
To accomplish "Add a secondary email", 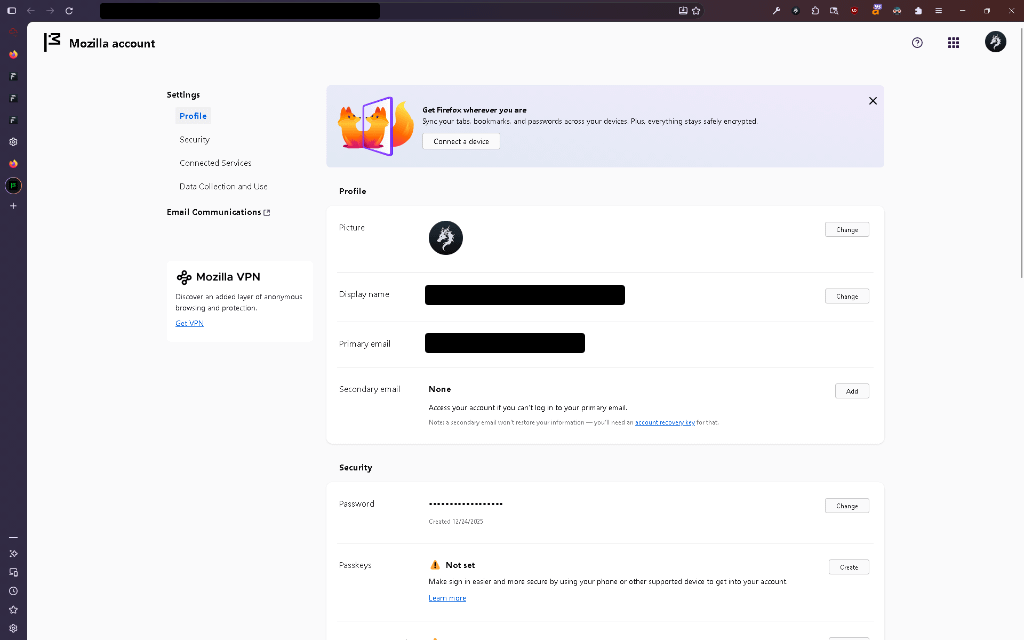I will click(x=852, y=391).
